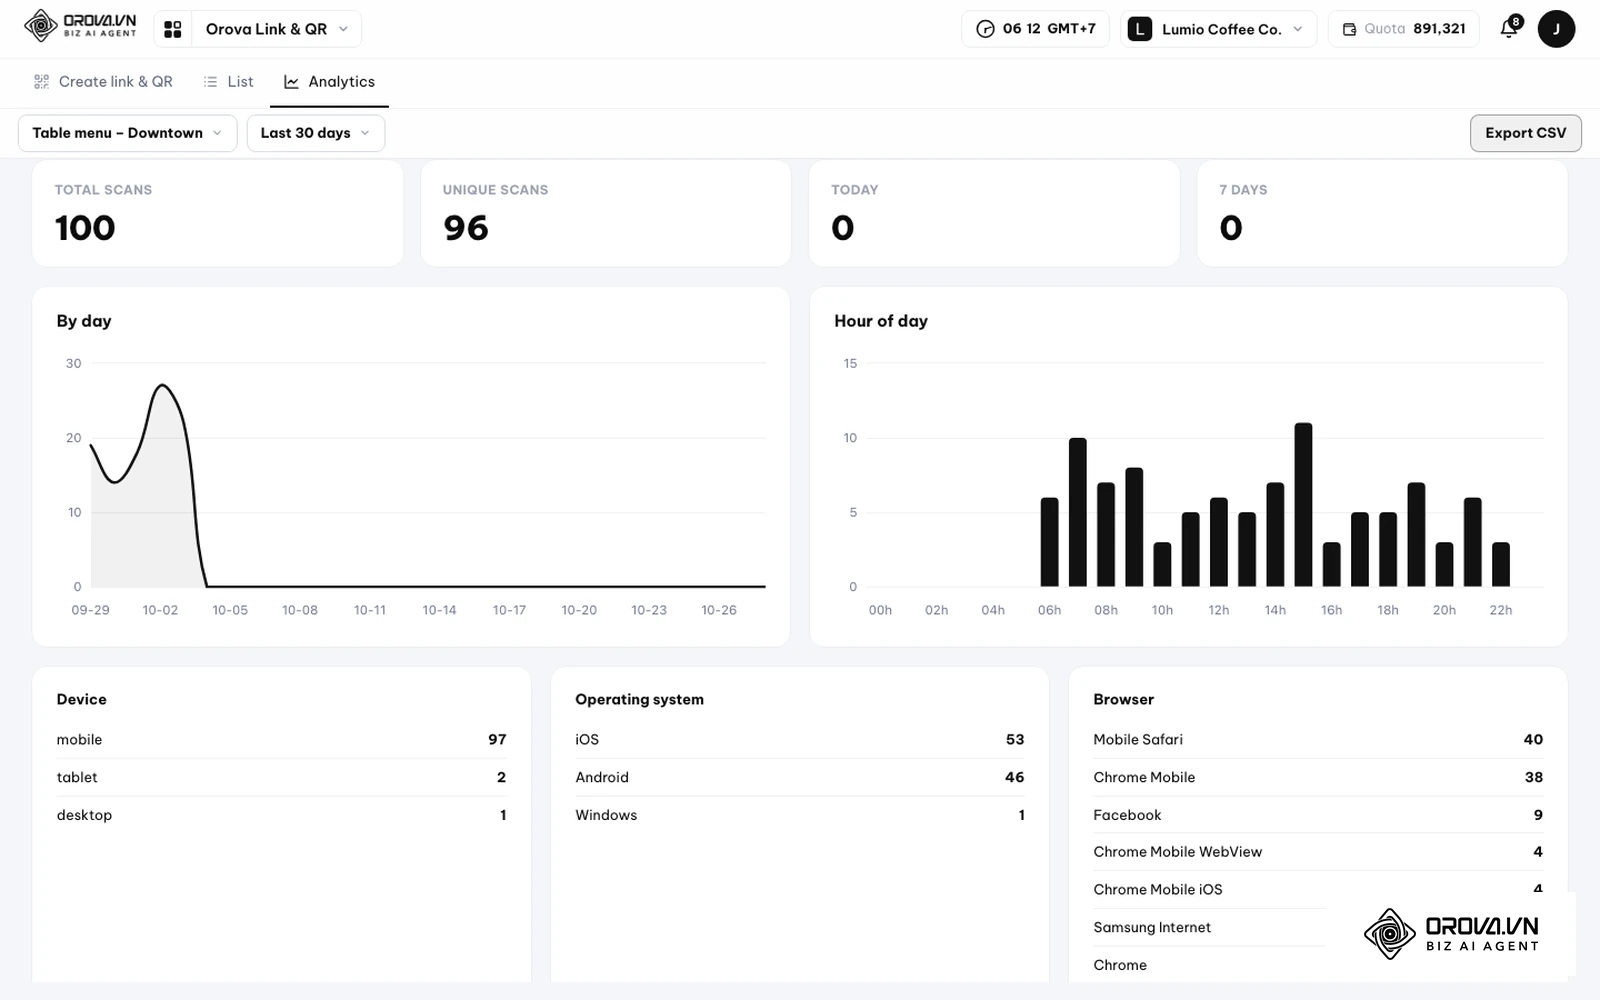The image size is (1600, 1000).
Task: Click the Unique Scans card showing 96
Action: (606, 213)
